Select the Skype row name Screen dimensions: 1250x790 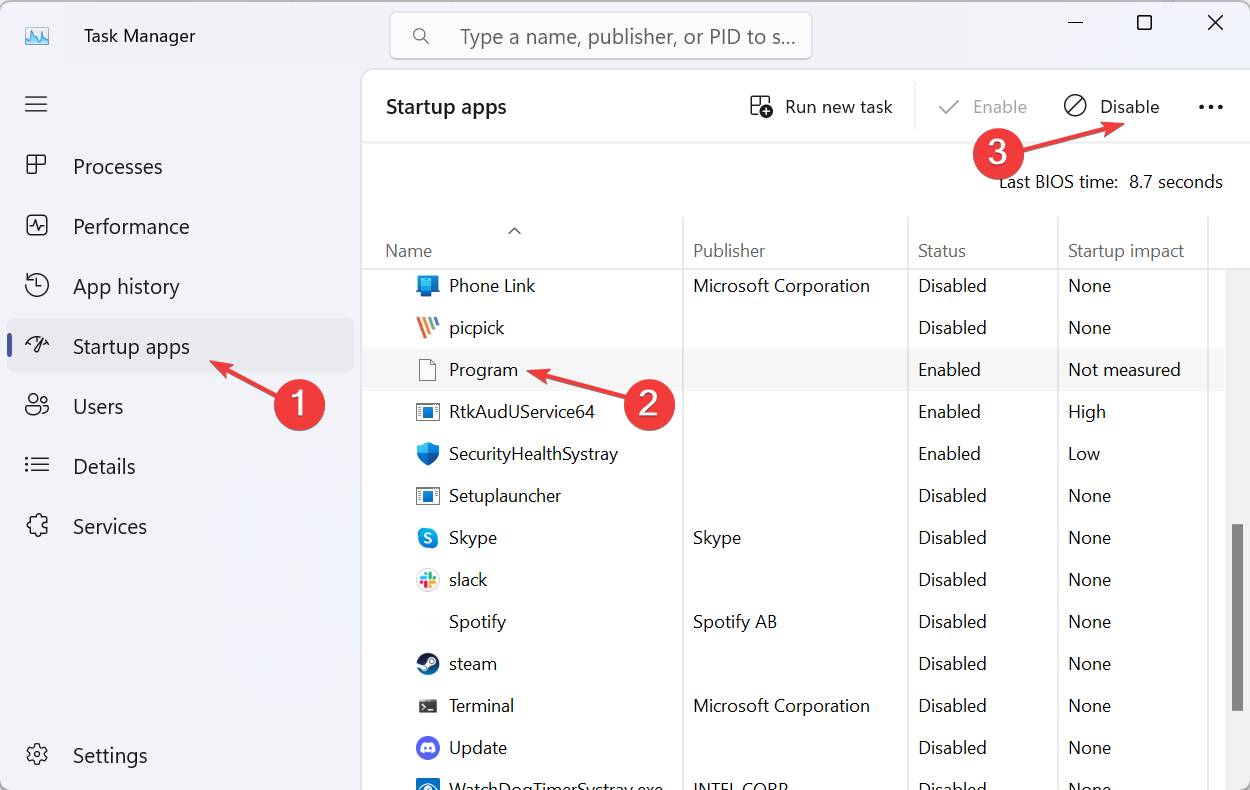473,538
